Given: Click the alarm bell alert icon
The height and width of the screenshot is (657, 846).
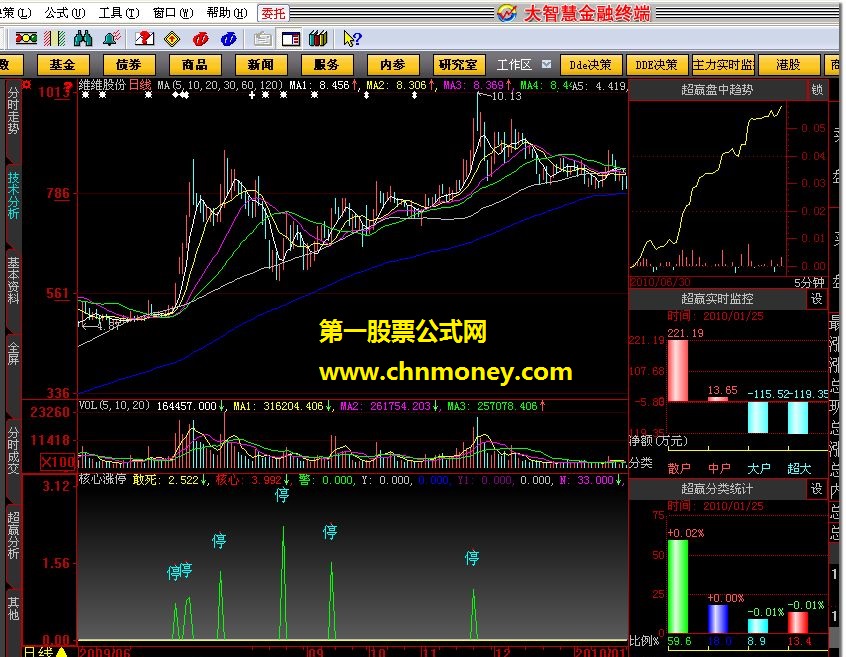Looking at the screenshot, I should 112,38.
